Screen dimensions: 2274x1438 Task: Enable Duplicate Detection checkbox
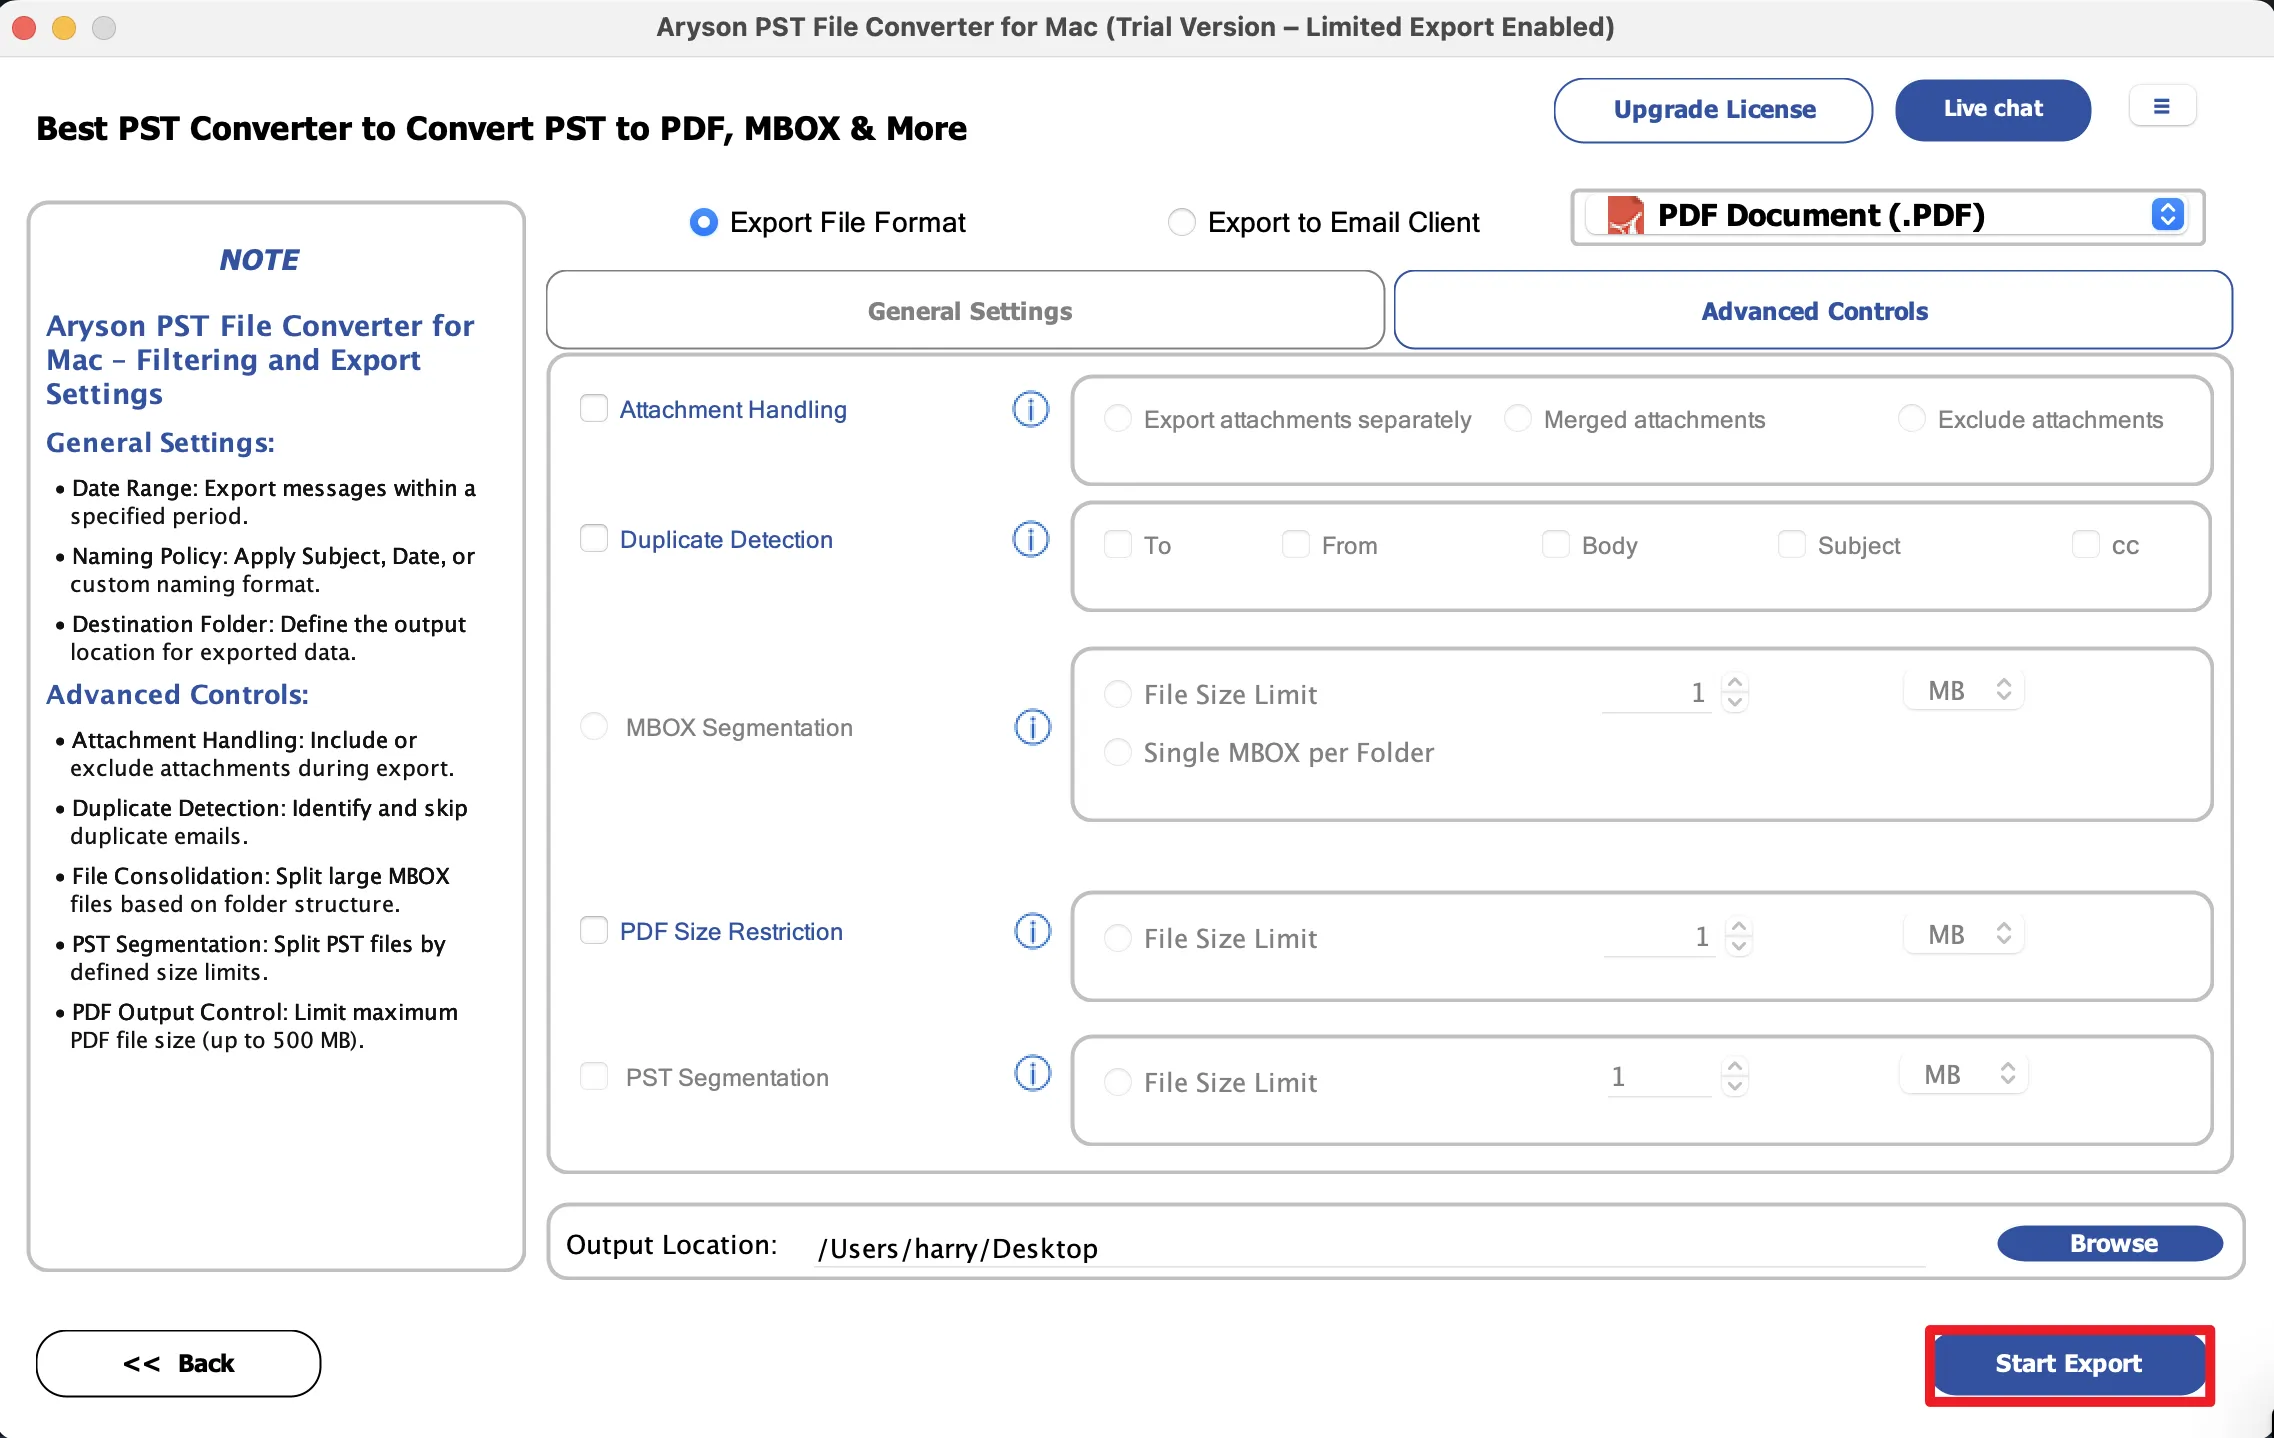point(594,538)
